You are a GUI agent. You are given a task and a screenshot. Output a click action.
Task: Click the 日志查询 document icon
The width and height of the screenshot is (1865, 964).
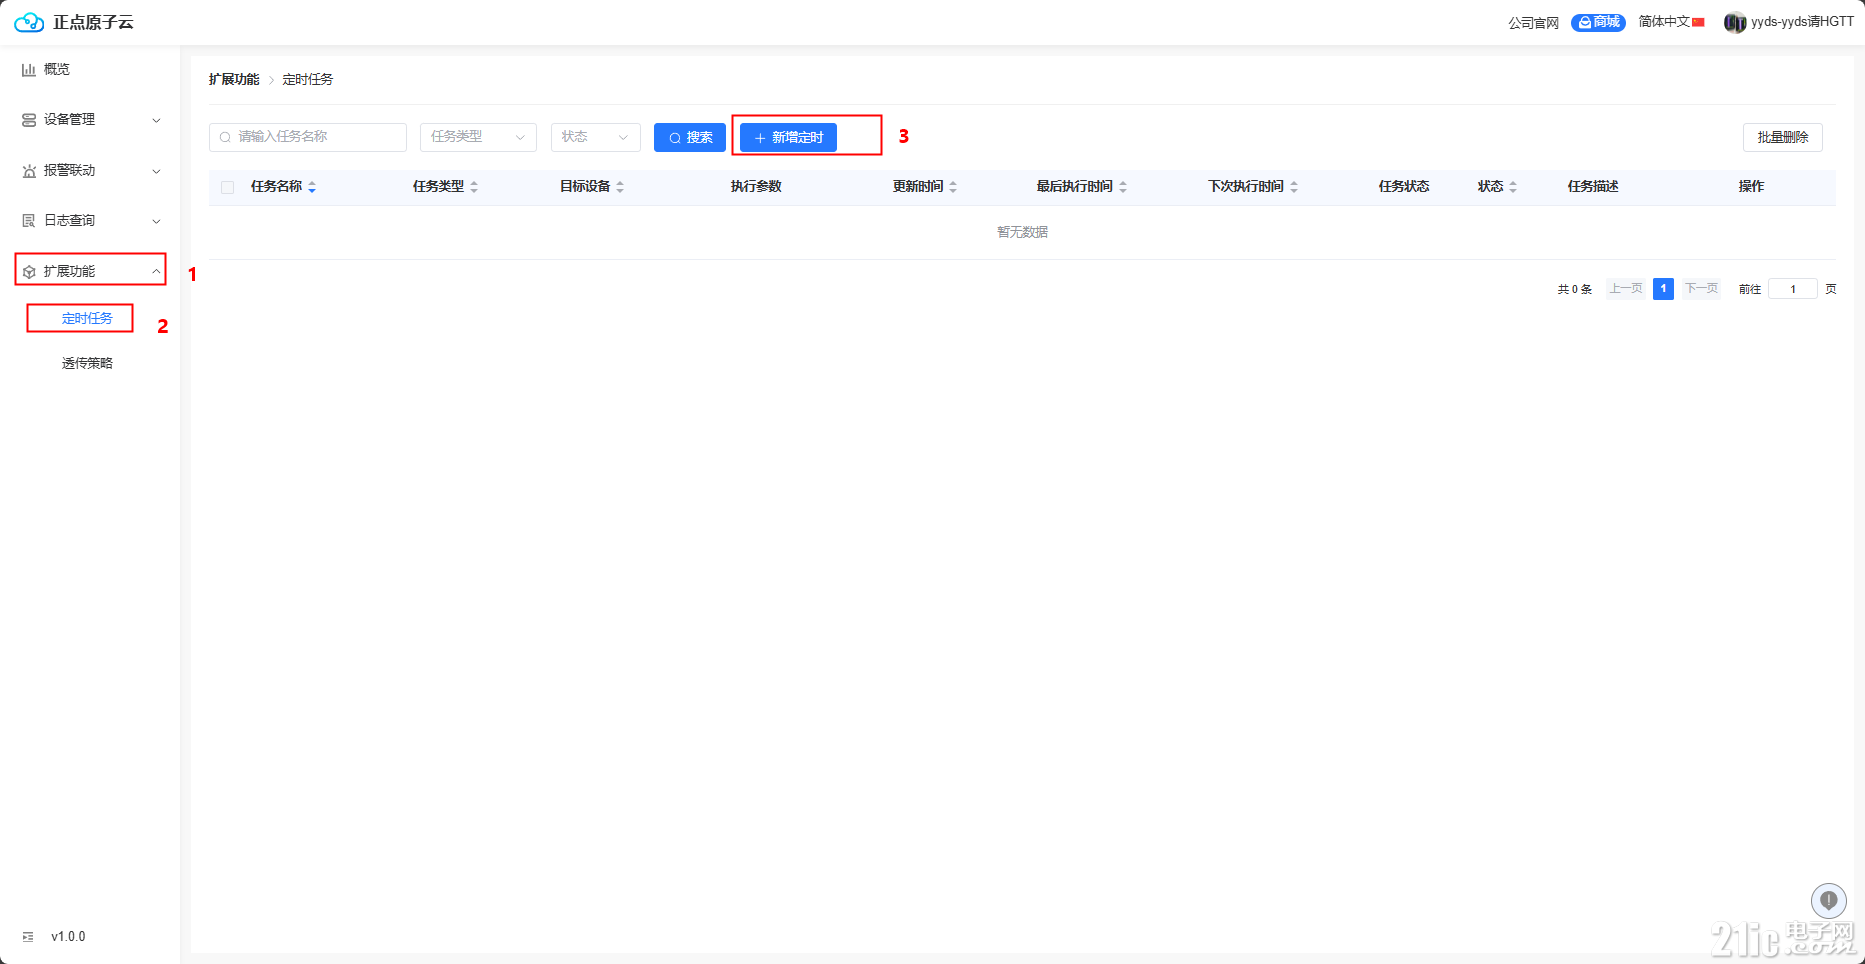(x=29, y=221)
